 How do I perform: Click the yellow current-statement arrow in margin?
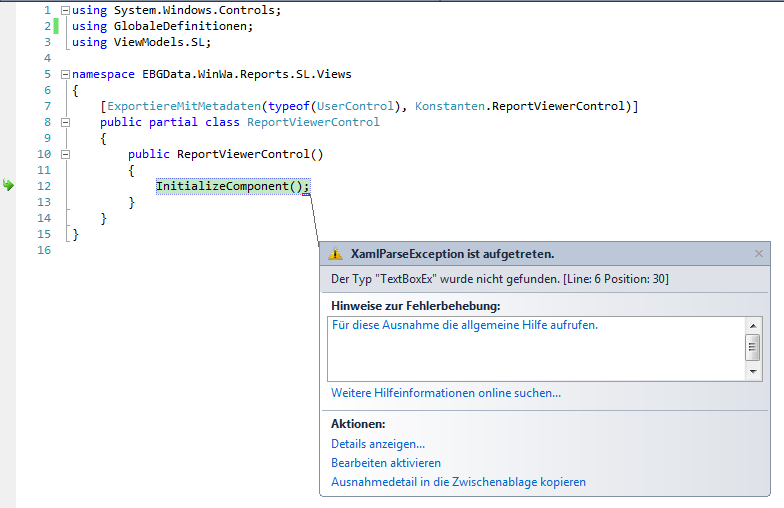click(8, 186)
